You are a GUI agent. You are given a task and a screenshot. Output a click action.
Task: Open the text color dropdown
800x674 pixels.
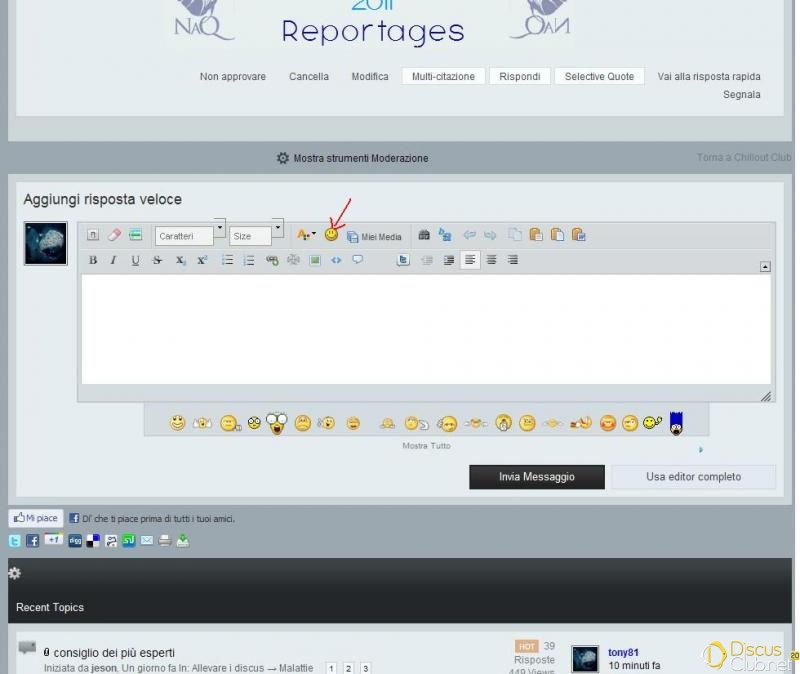click(x=306, y=235)
